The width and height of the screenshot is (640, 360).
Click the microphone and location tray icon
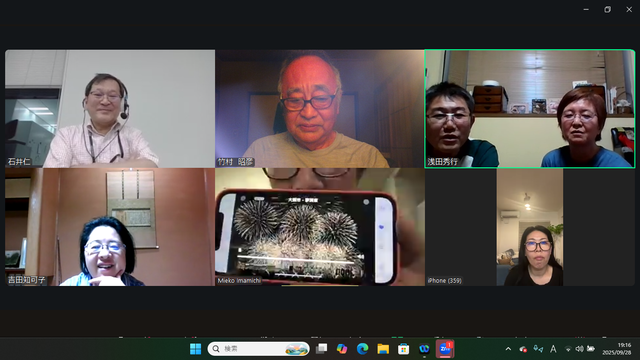(538, 349)
